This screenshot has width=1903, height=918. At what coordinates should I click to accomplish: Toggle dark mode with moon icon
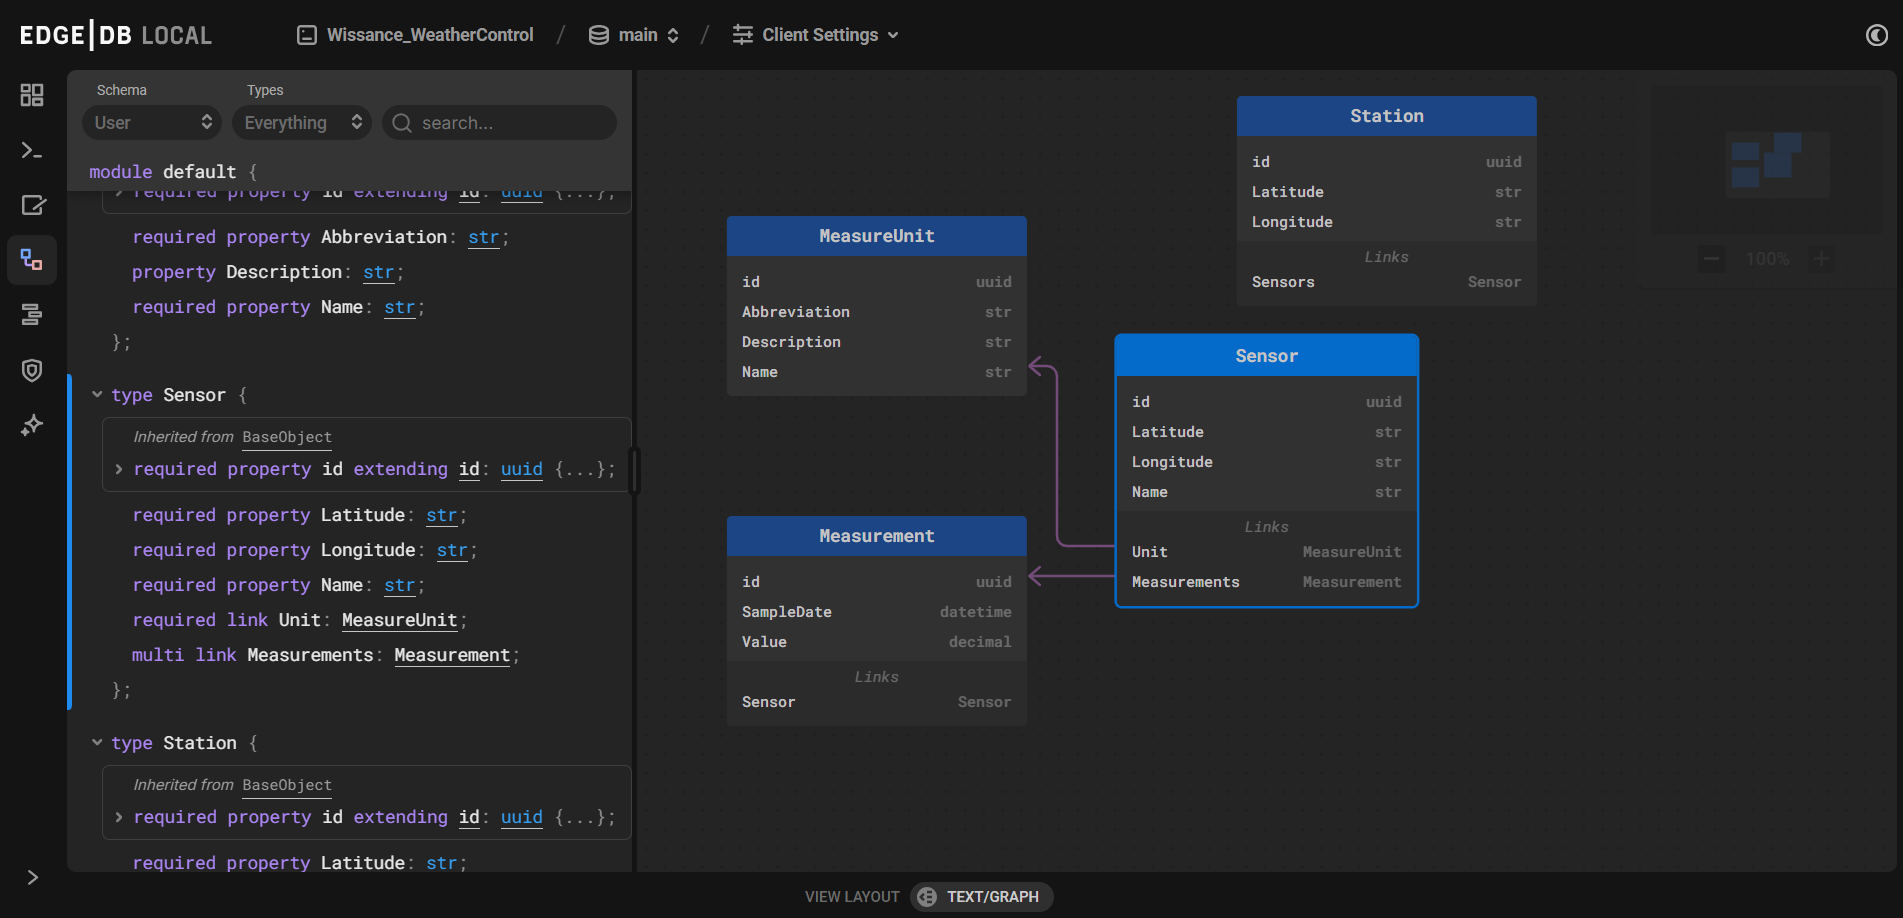click(x=1876, y=35)
